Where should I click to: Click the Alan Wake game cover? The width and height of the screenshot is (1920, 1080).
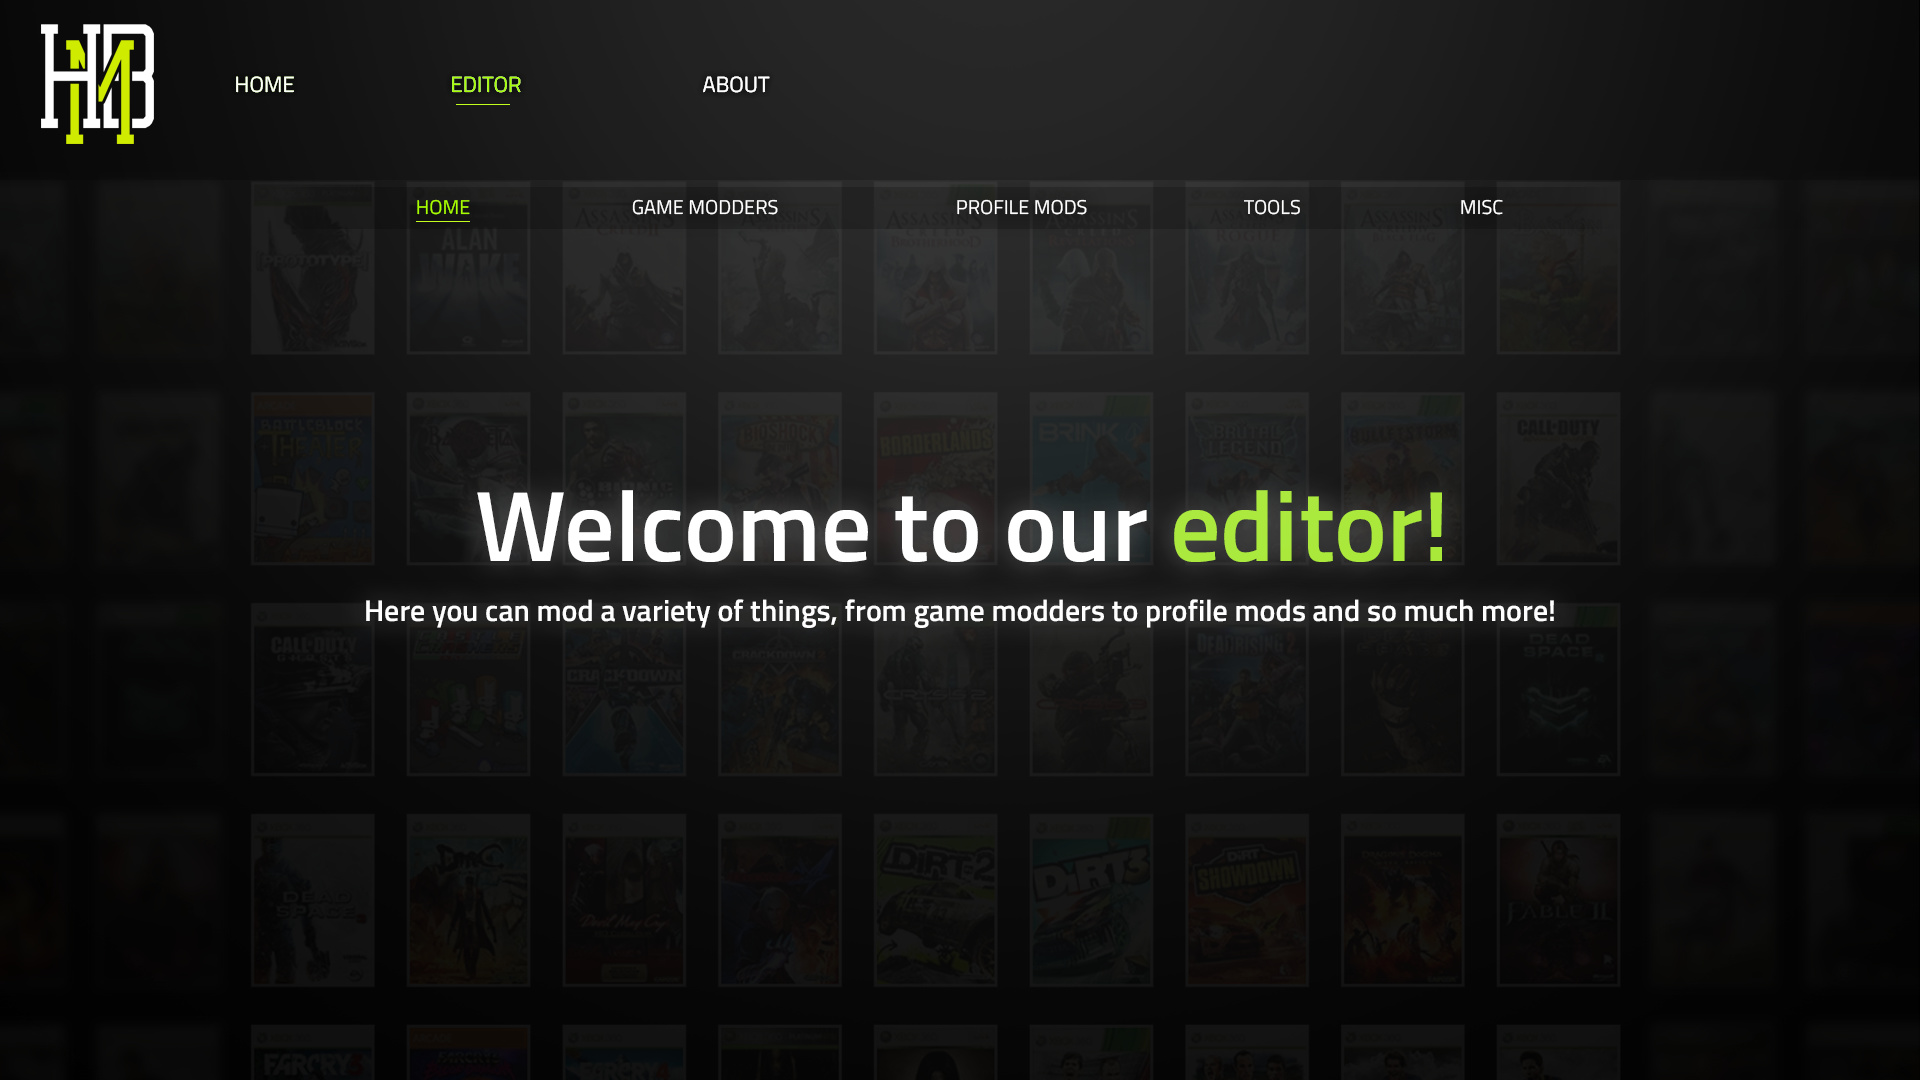pos(468,290)
